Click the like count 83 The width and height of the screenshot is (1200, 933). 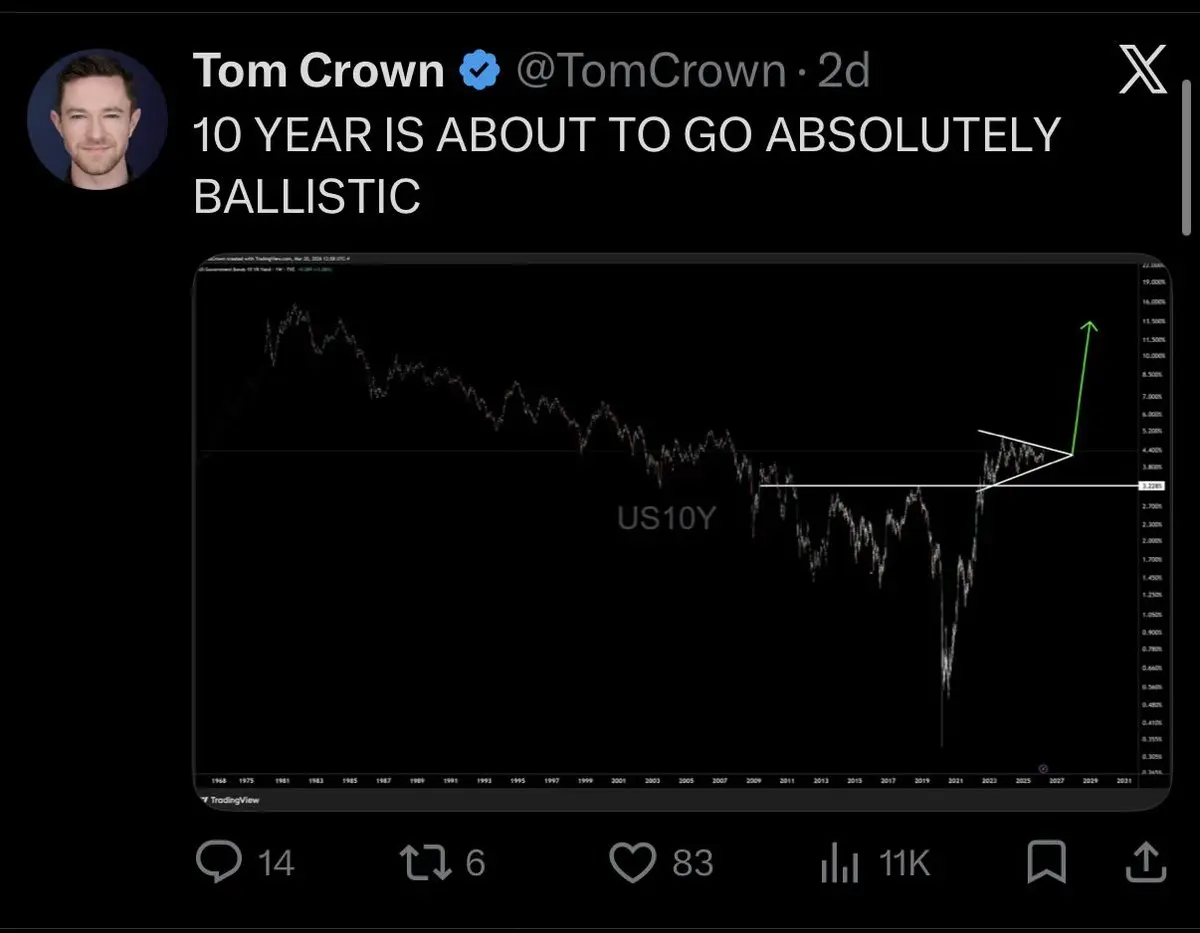[692, 862]
